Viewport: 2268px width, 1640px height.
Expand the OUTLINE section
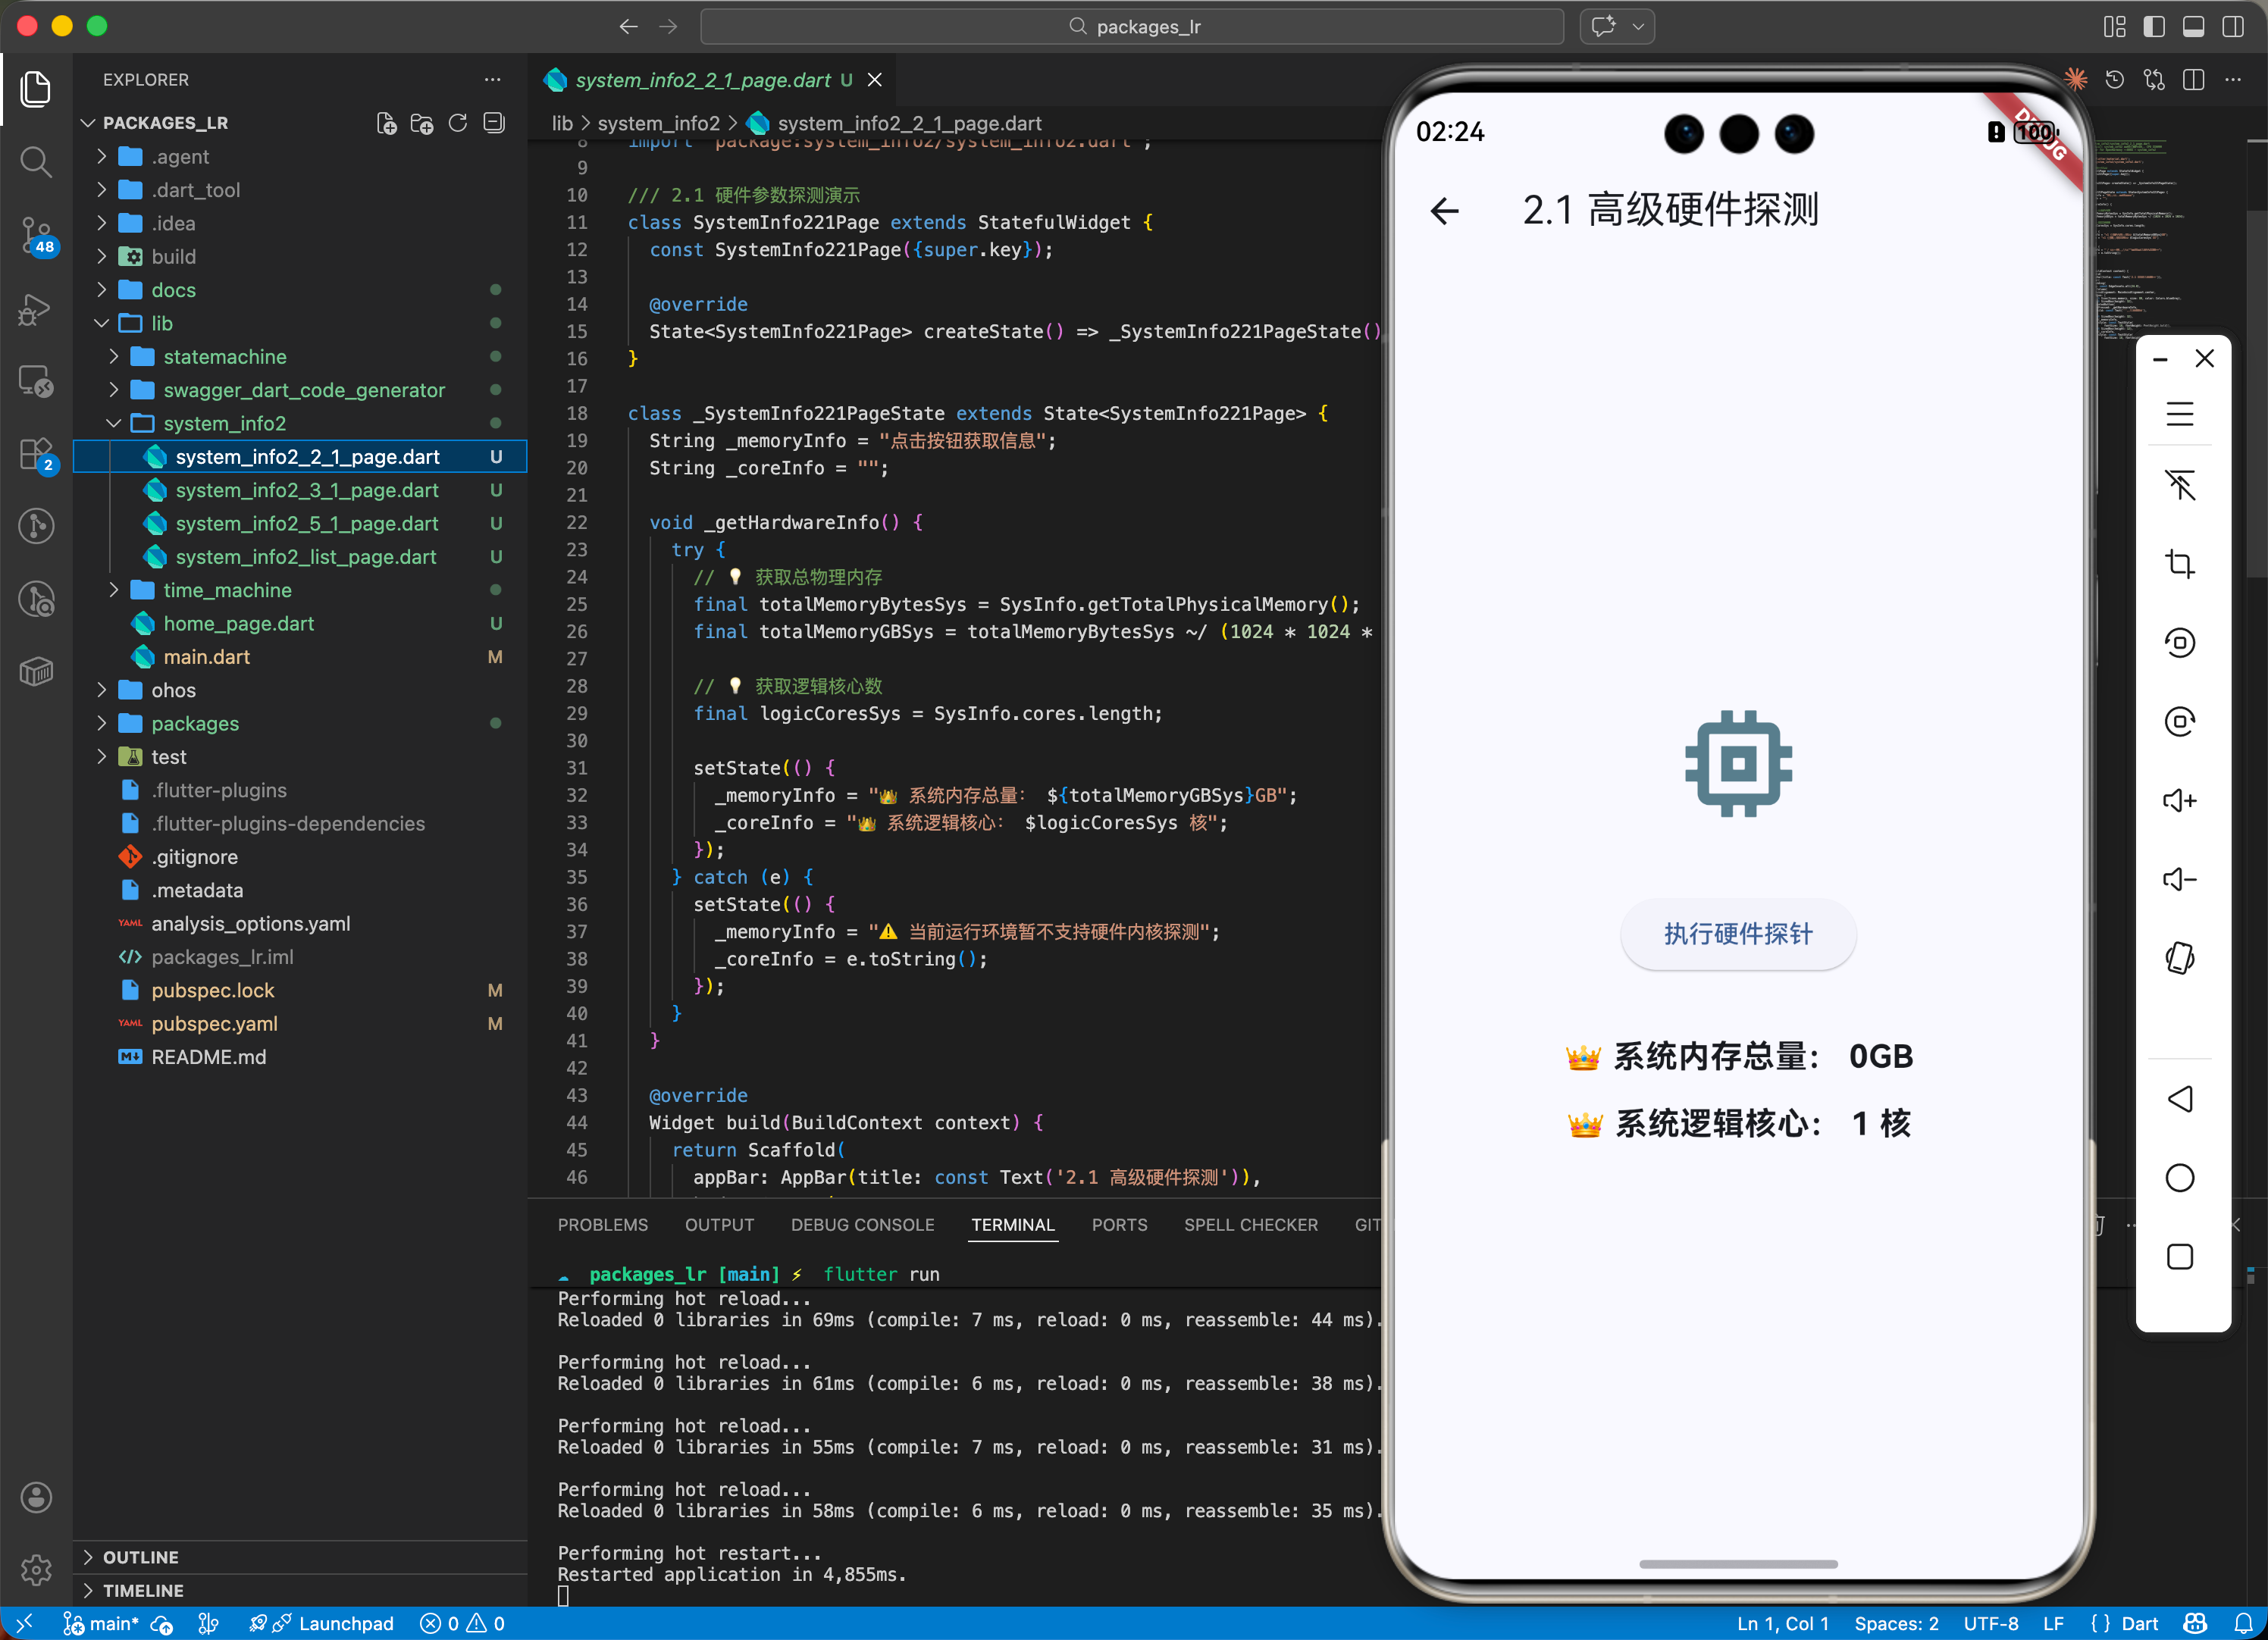click(140, 1556)
